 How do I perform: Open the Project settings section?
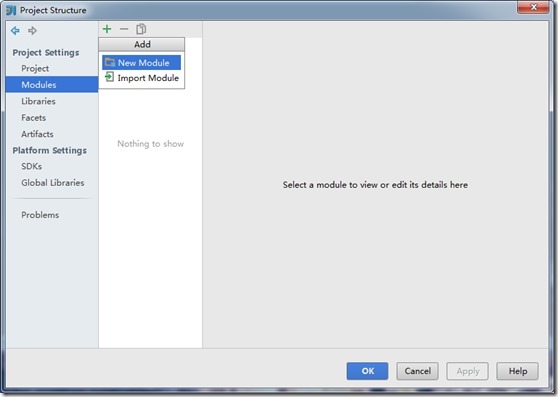tap(35, 68)
